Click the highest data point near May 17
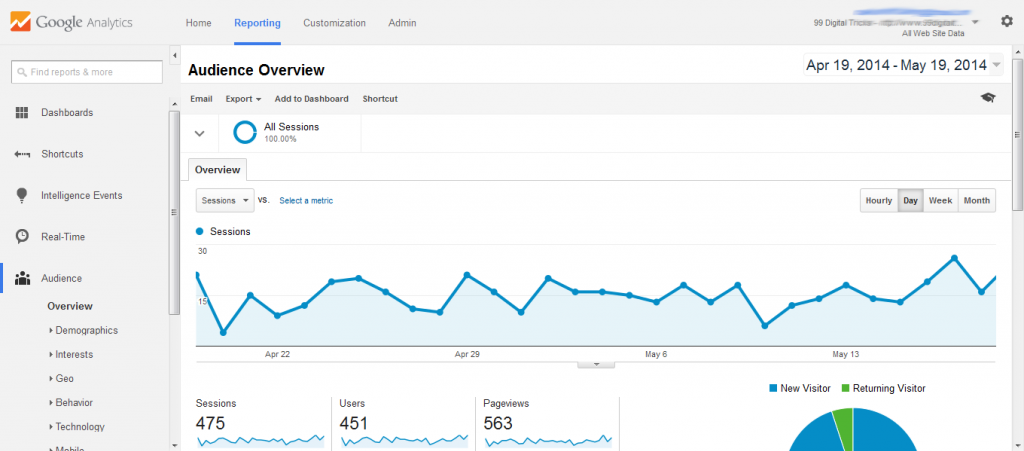The height and width of the screenshot is (451, 1024). [954, 258]
